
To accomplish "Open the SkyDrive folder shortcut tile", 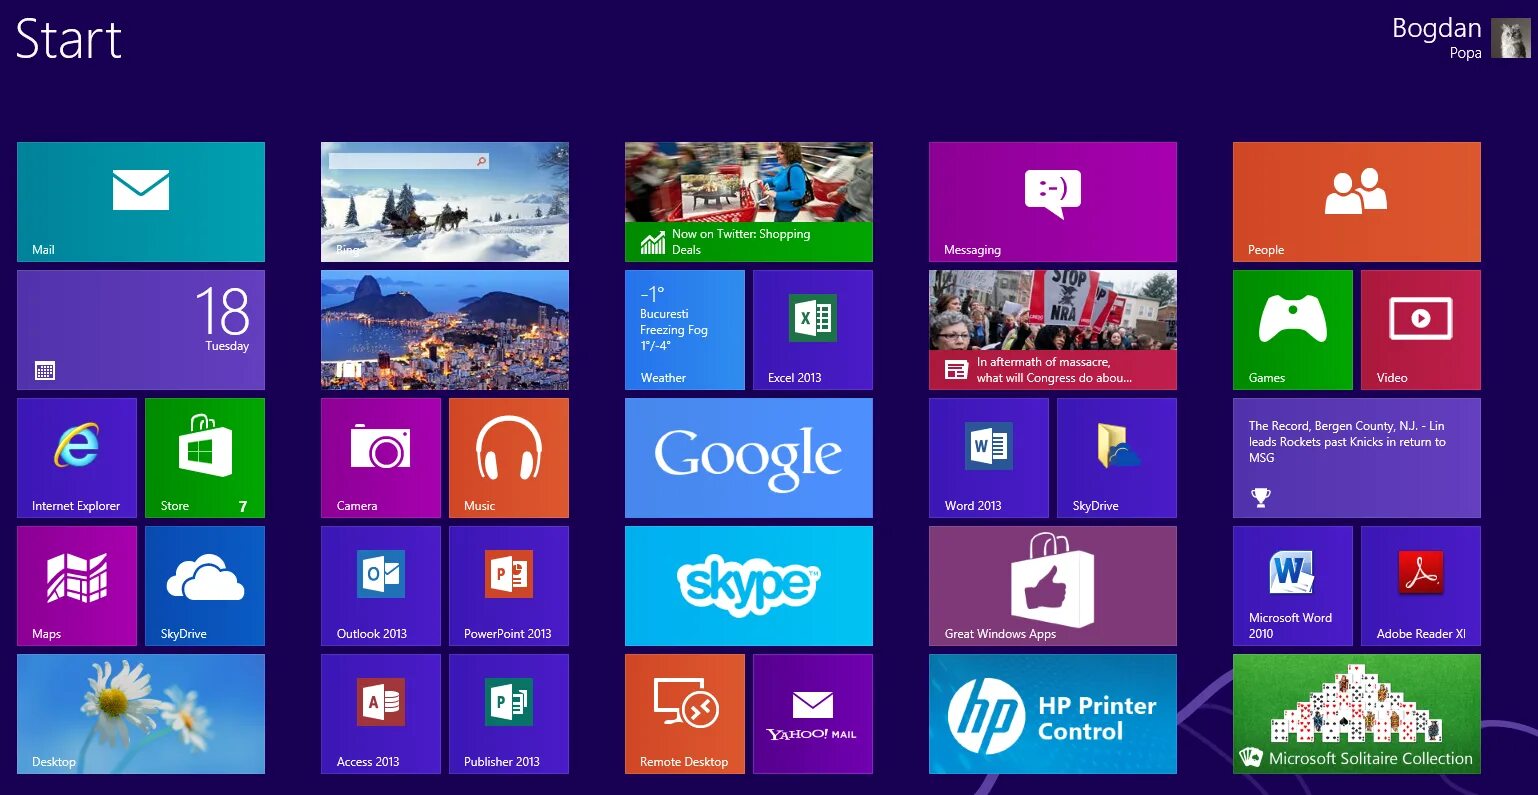I will [x=1117, y=458].
